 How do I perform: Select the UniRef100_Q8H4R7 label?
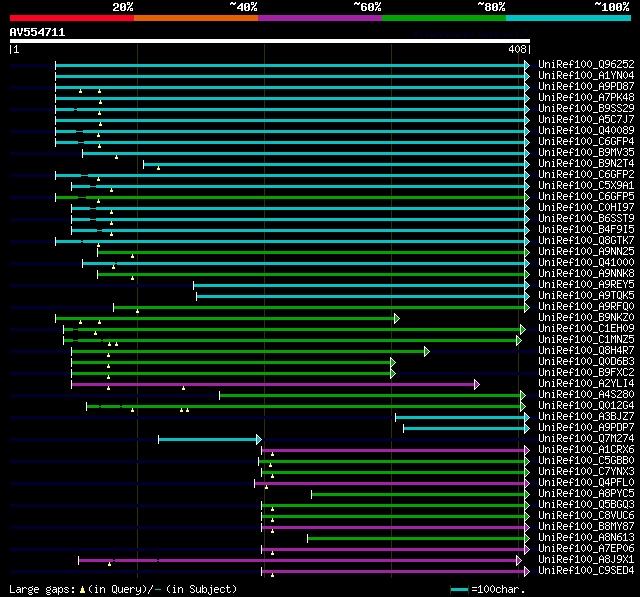586,351
